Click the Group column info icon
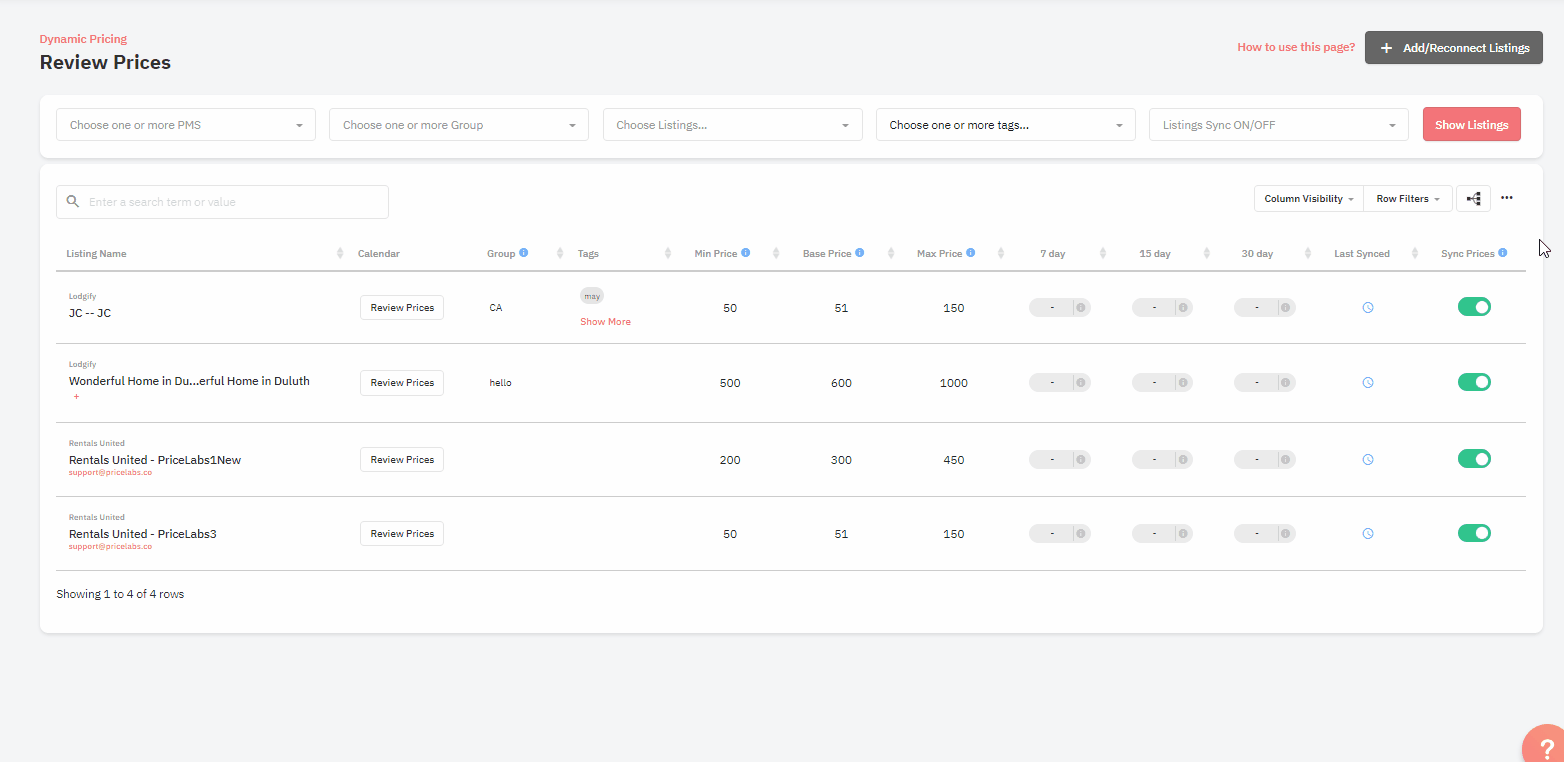This screenshot has width=1564, height=762. (524, 253)
